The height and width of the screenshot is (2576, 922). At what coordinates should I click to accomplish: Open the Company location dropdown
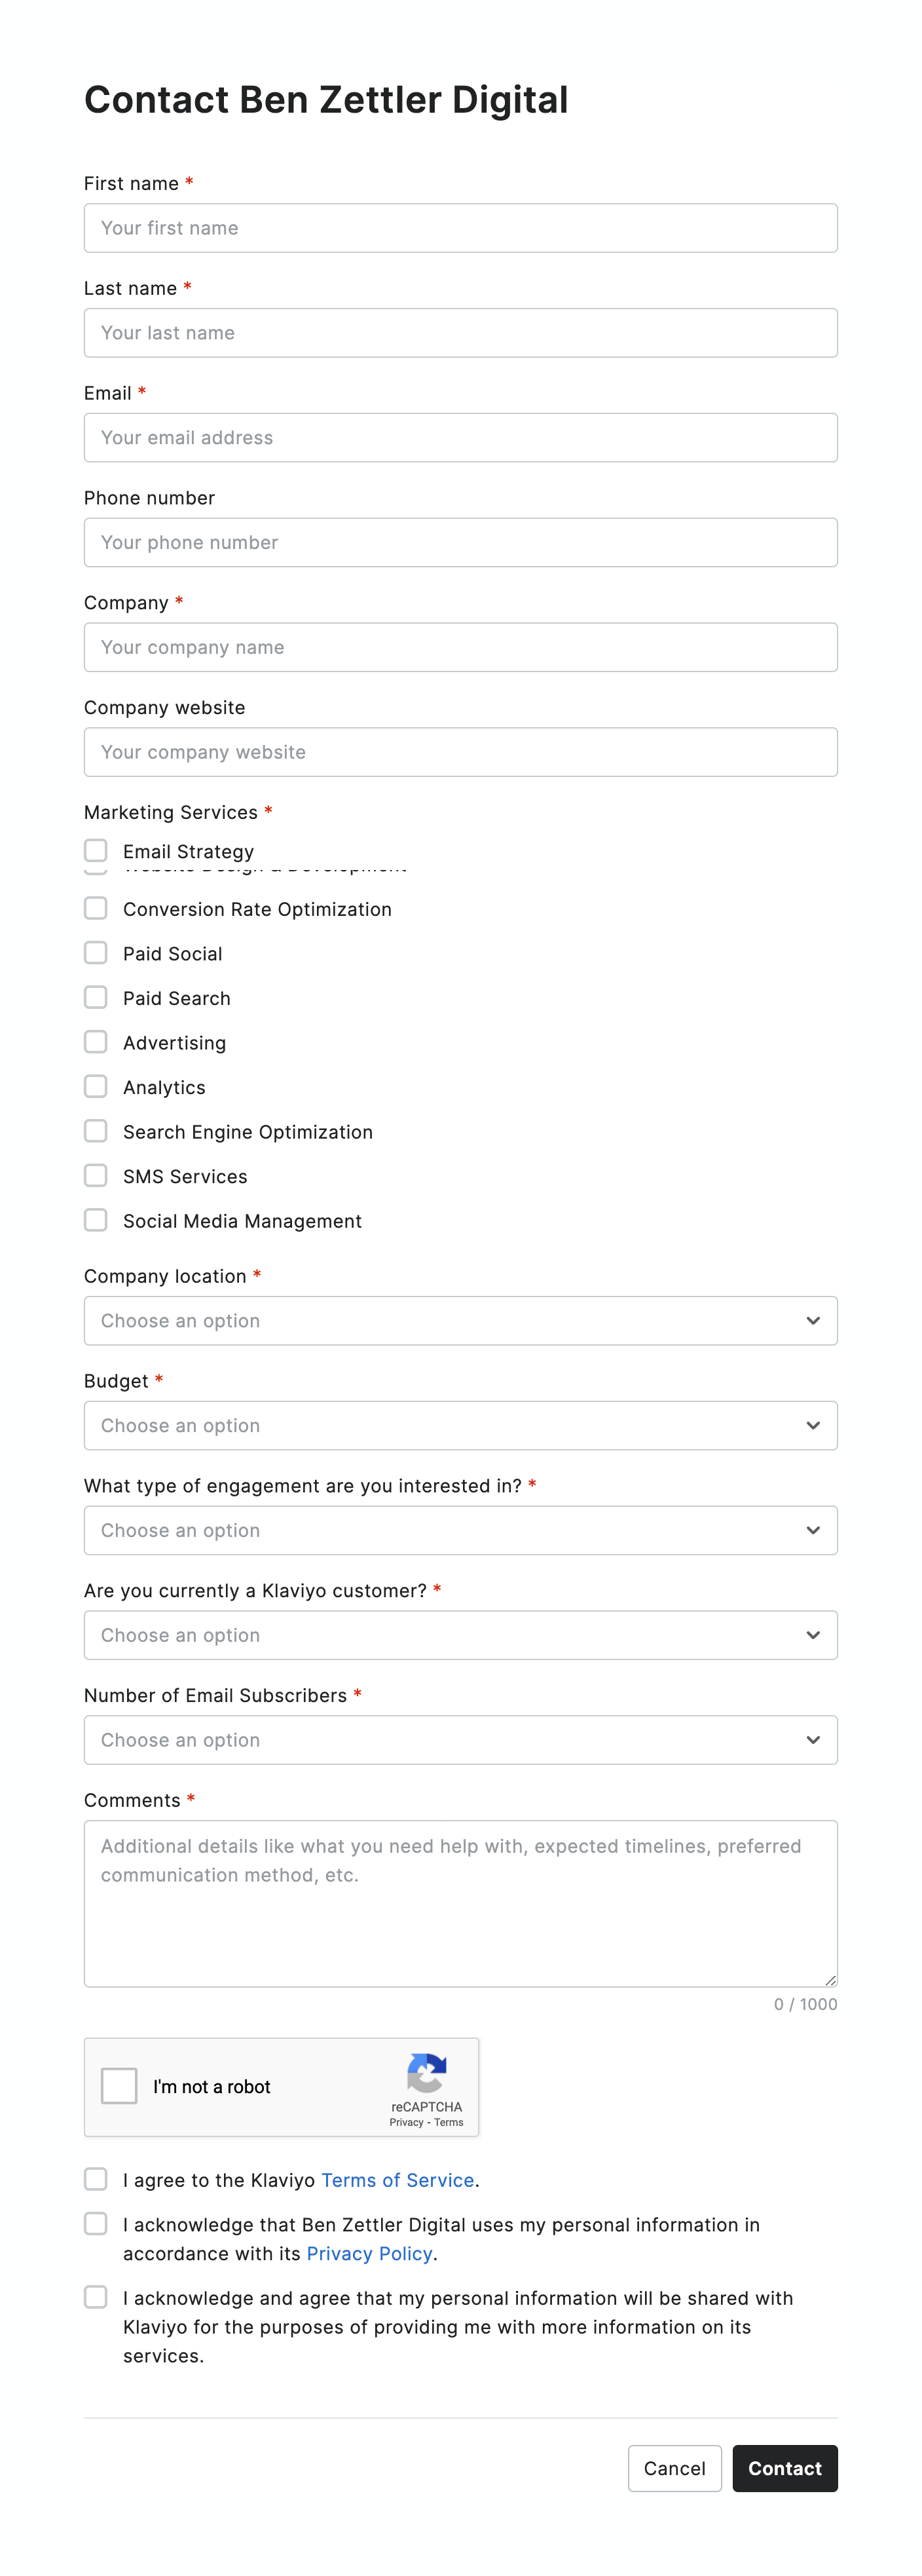460,1320
